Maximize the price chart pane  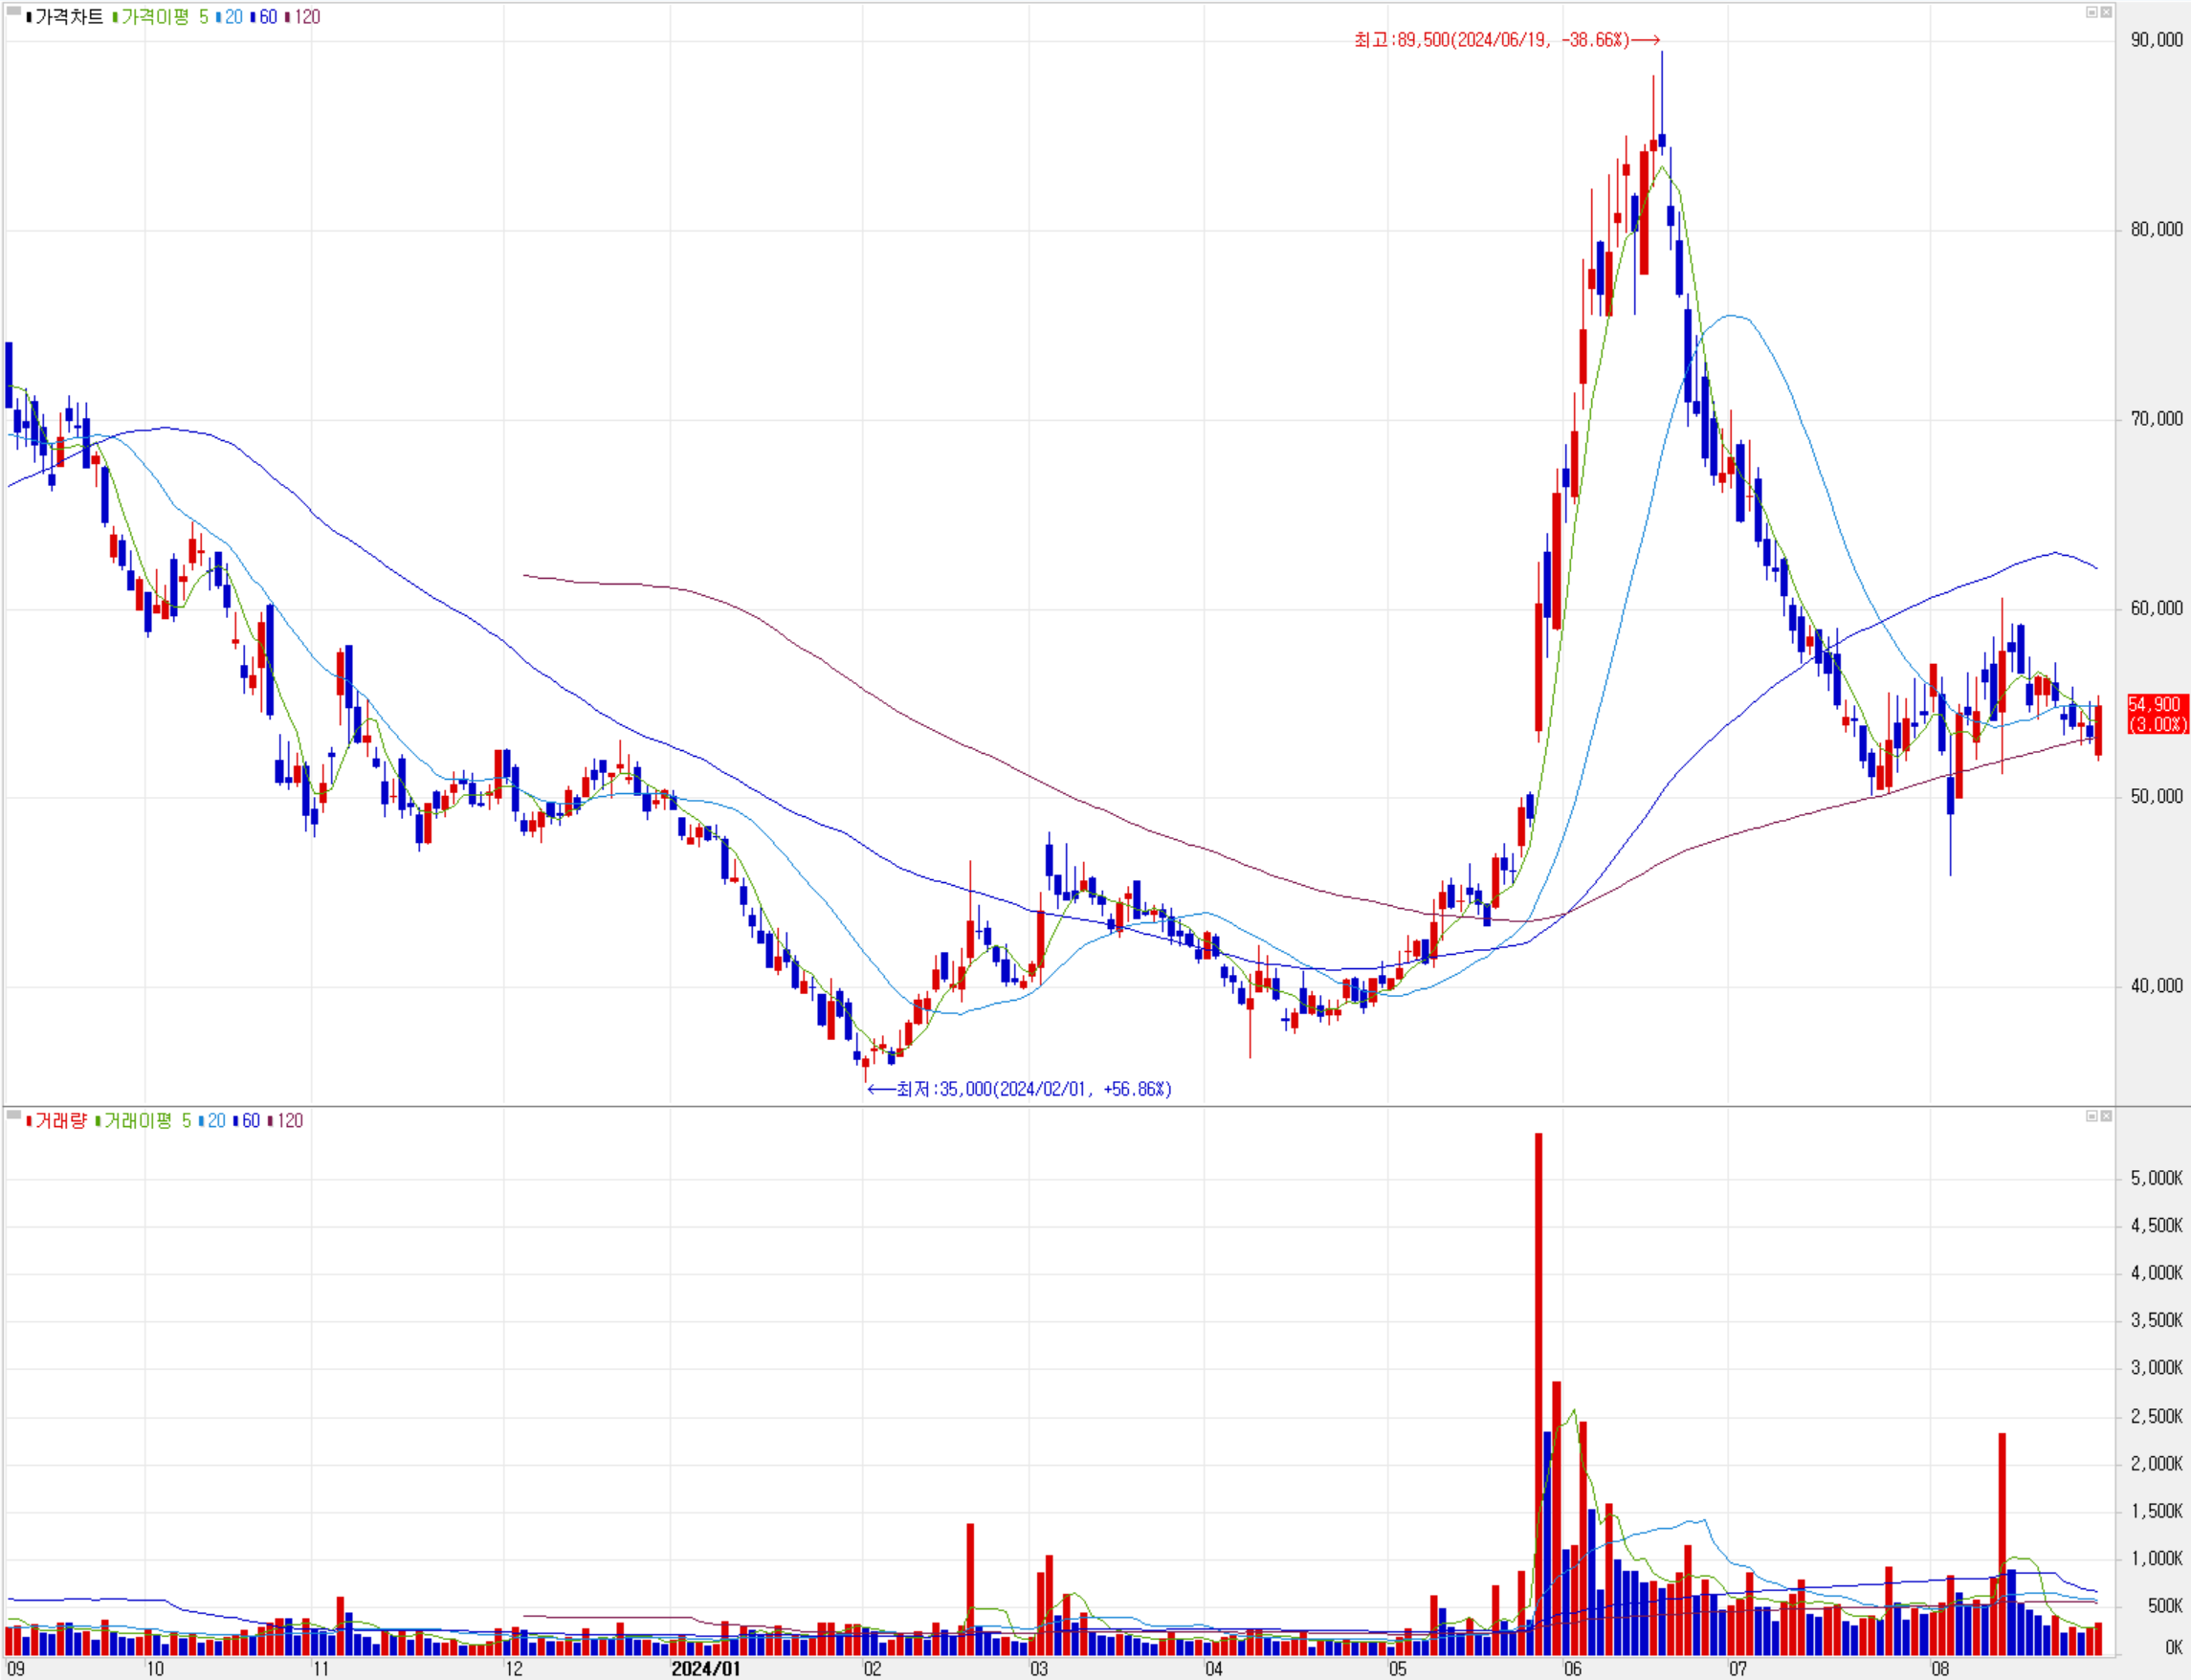[2091, 12]
